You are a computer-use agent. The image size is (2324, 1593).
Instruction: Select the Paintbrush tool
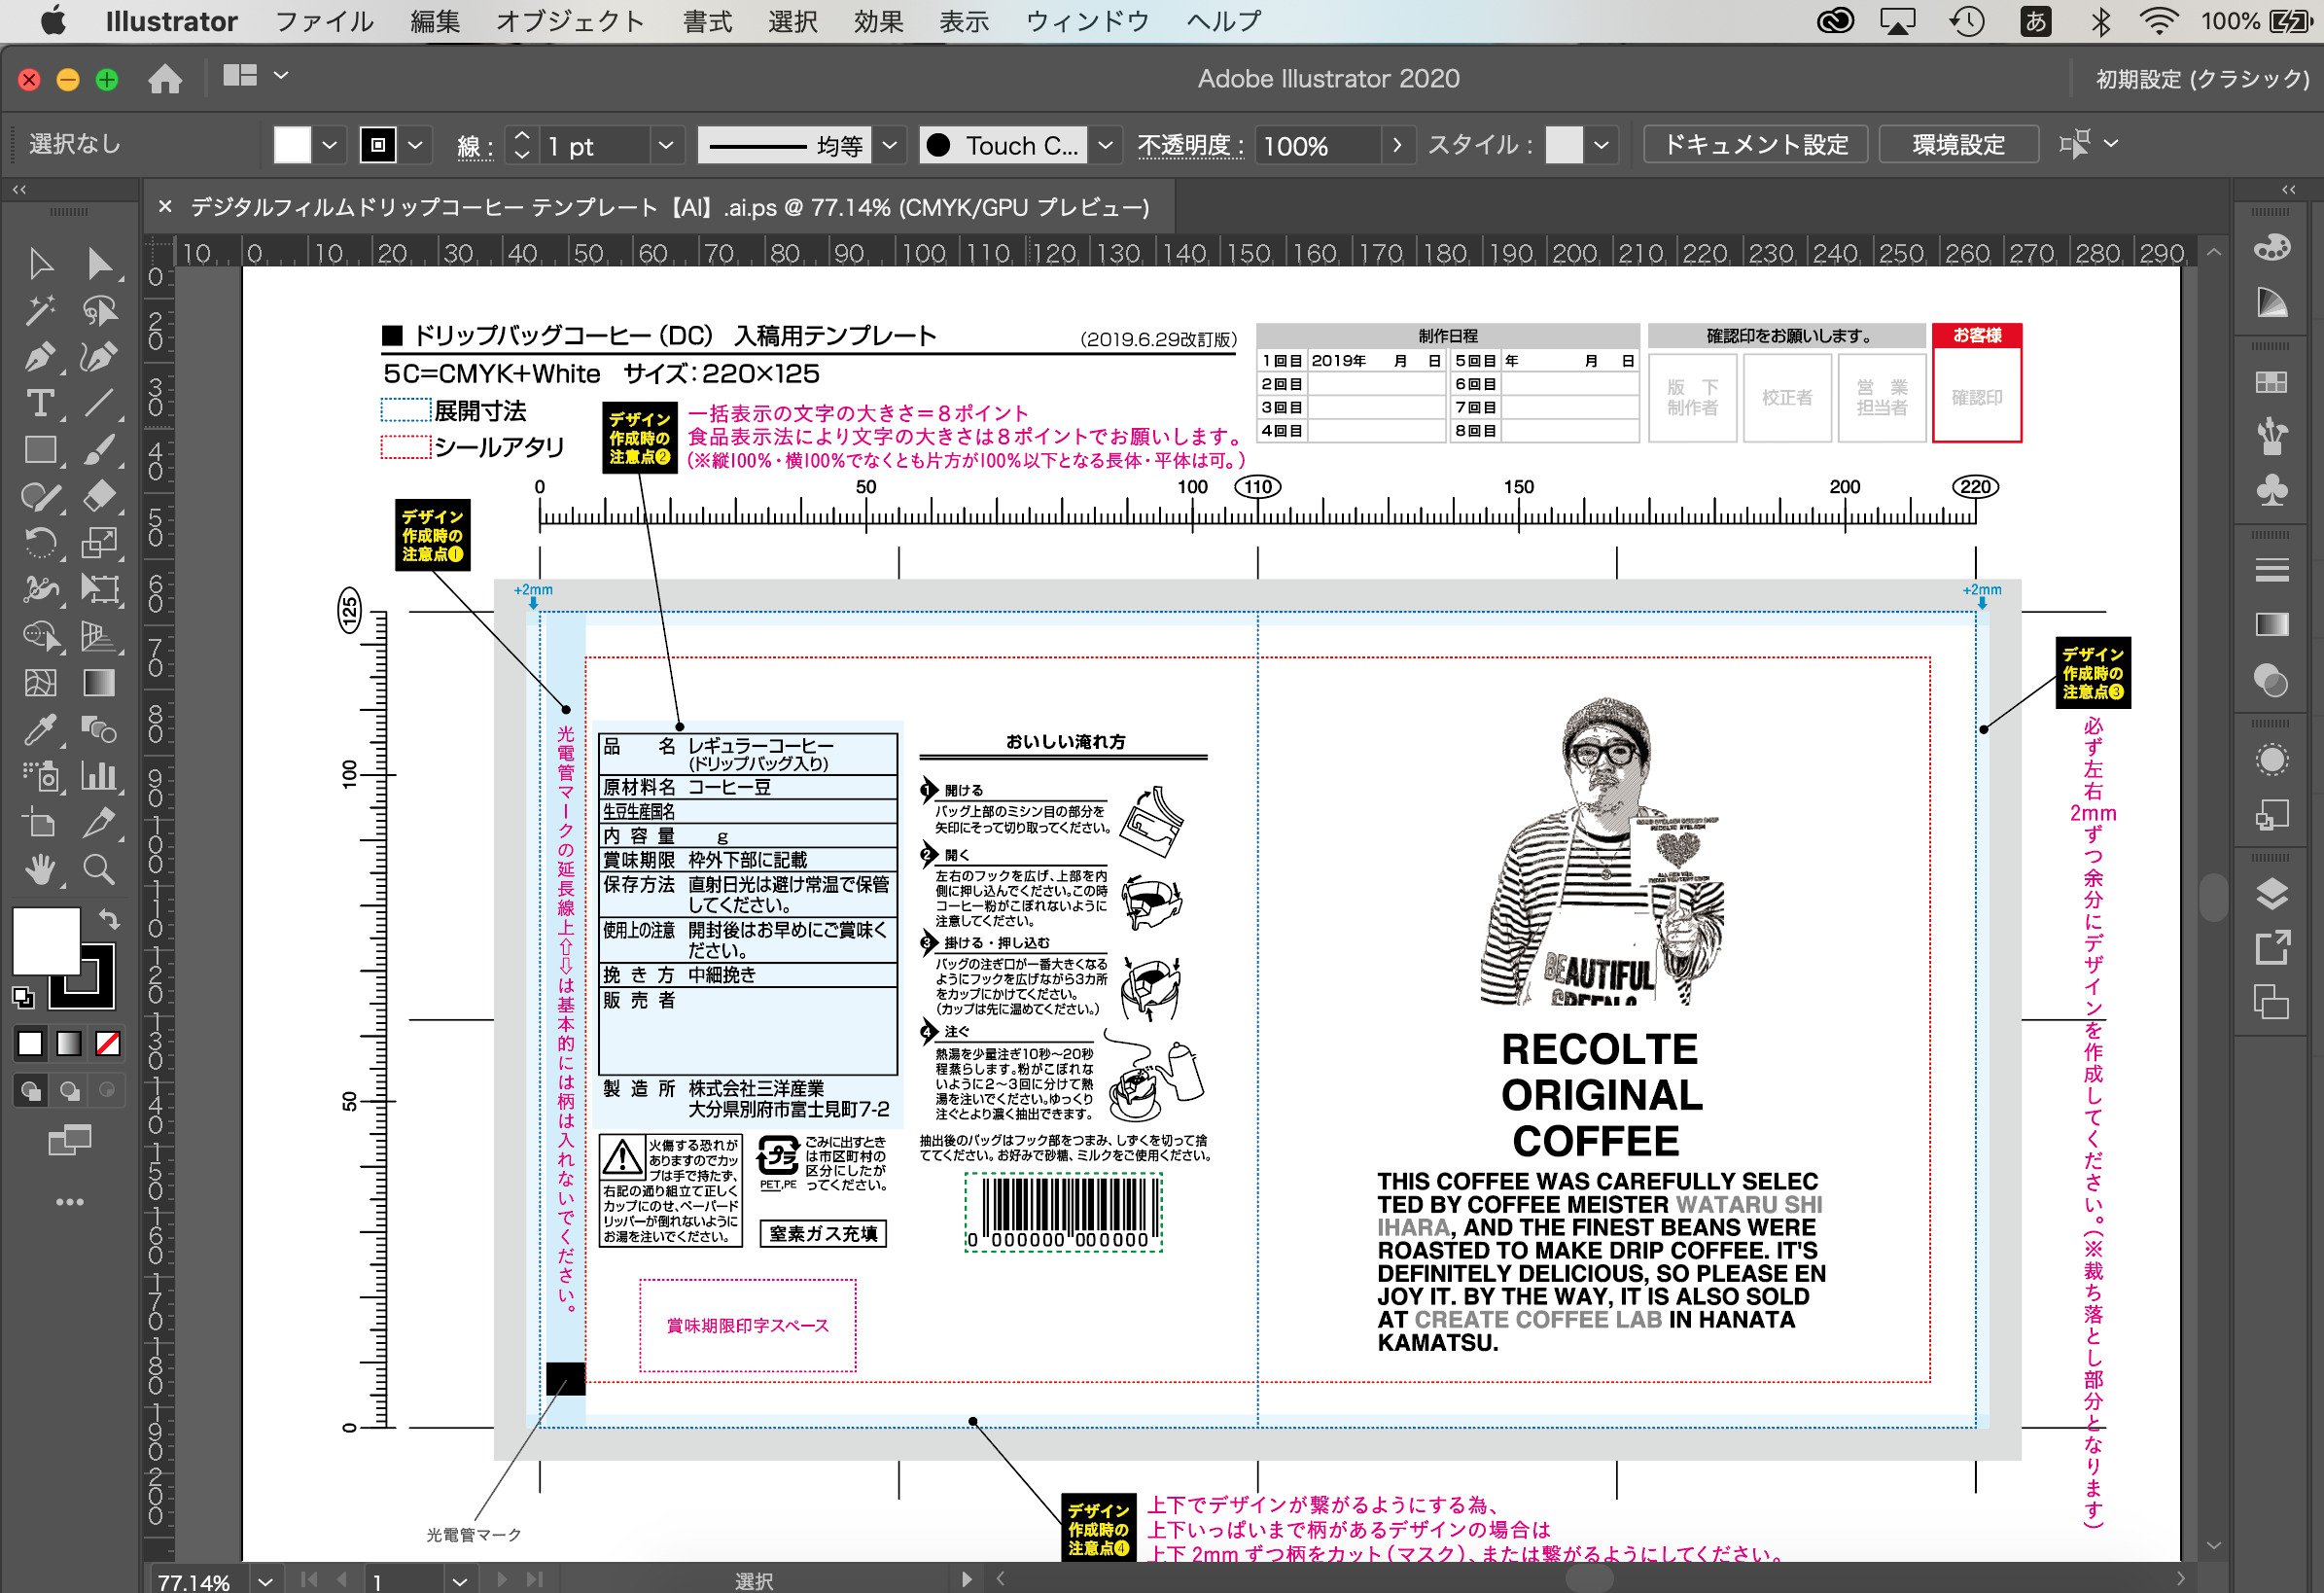click(99, 450)
